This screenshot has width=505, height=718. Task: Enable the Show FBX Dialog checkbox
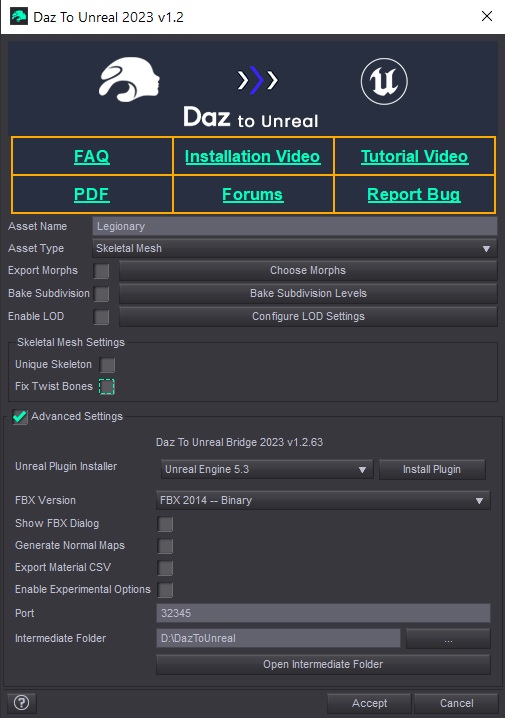click(165, 524)
